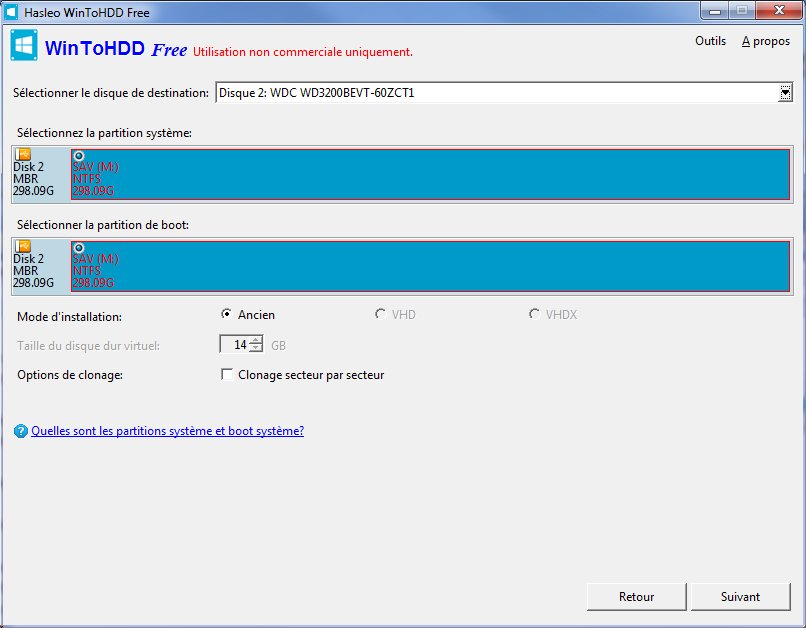
Task: Click the disk icon in boot partition list
Action: point(23,246)
